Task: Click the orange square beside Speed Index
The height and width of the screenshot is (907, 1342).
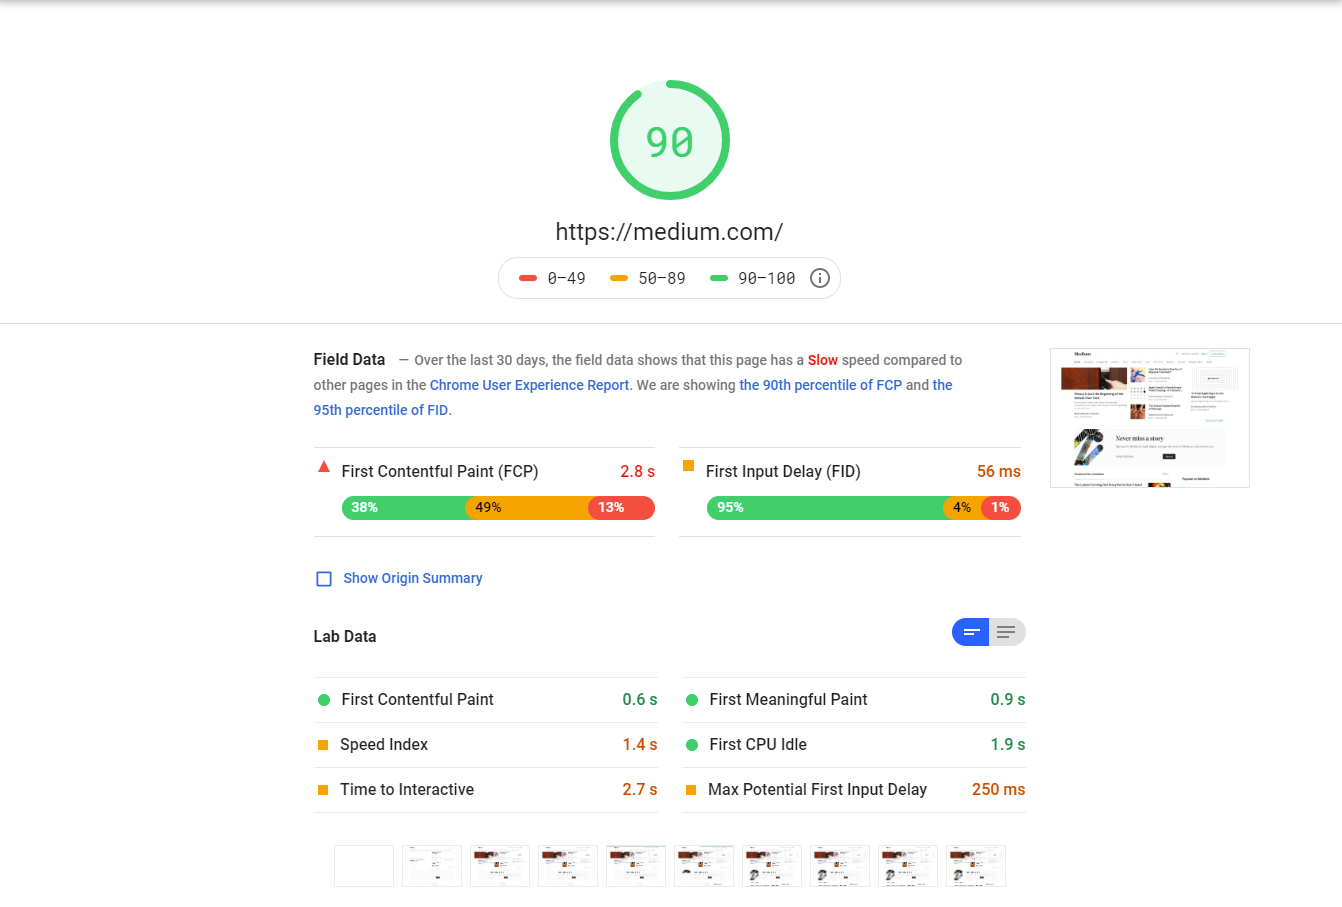Action: (323, 745)
